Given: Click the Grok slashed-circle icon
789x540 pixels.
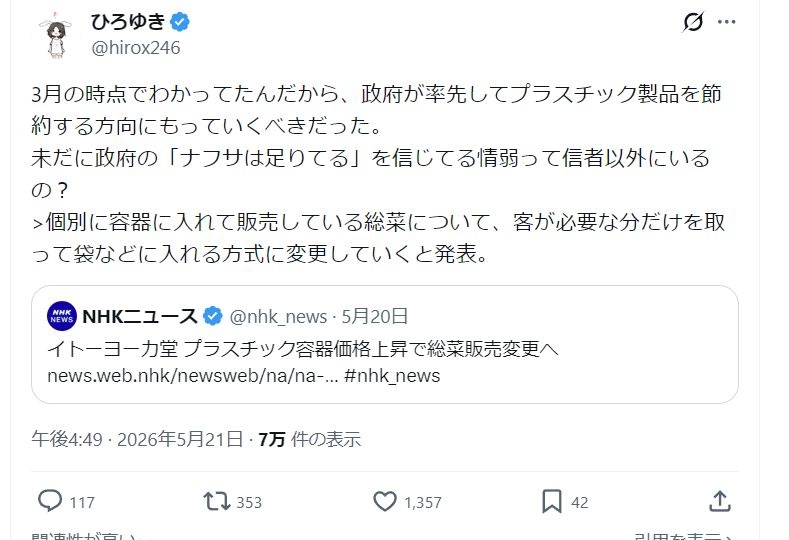Looking at the screenshot, I should (x=693, y=22).
